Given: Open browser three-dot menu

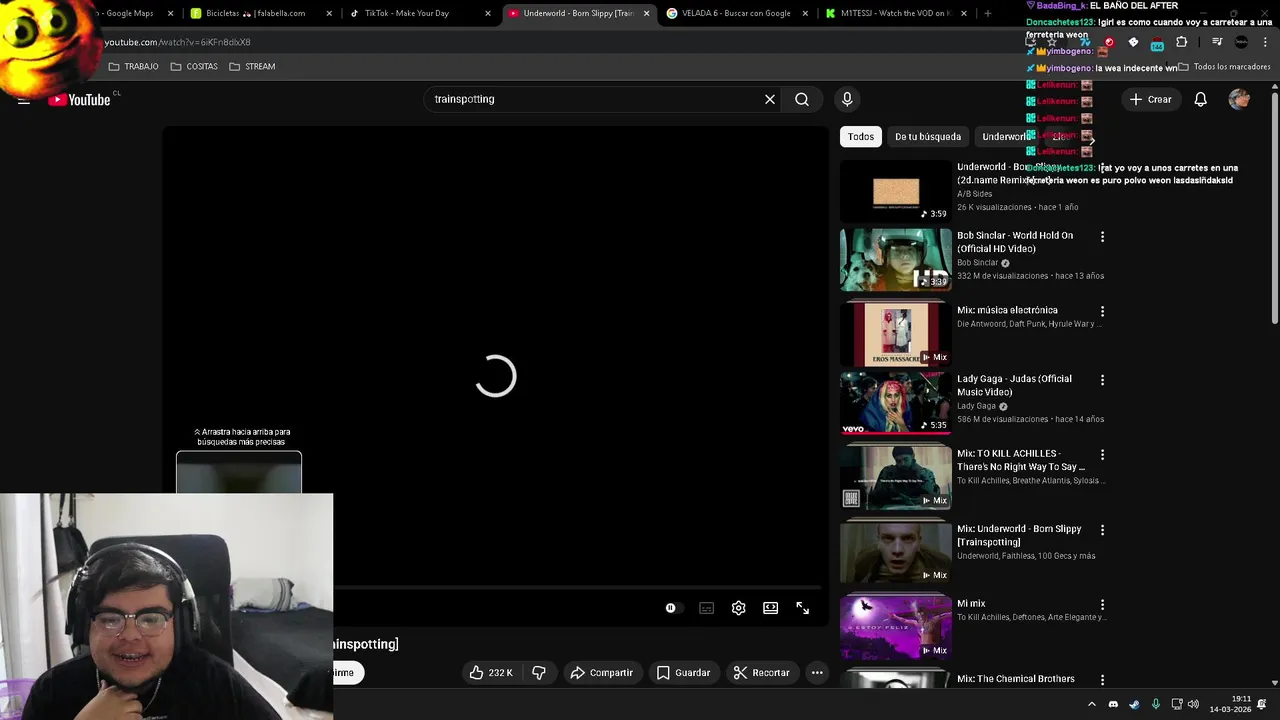Looking at the screenshot, I should pos(1265,42).
